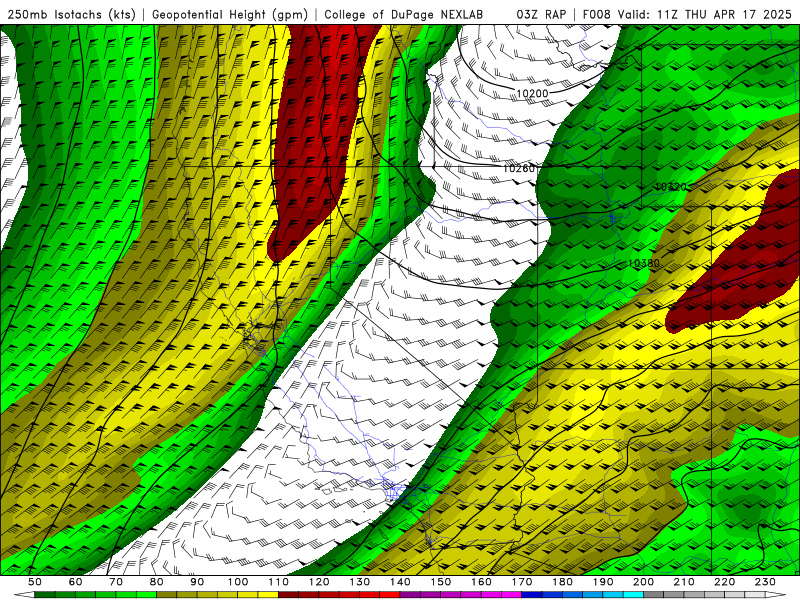The height and width of the screenshot is (600, 800).
Task: Click the 'F008 Valid: 11Z THU APR 17 2025' text
Action: [x=687, y=14]
